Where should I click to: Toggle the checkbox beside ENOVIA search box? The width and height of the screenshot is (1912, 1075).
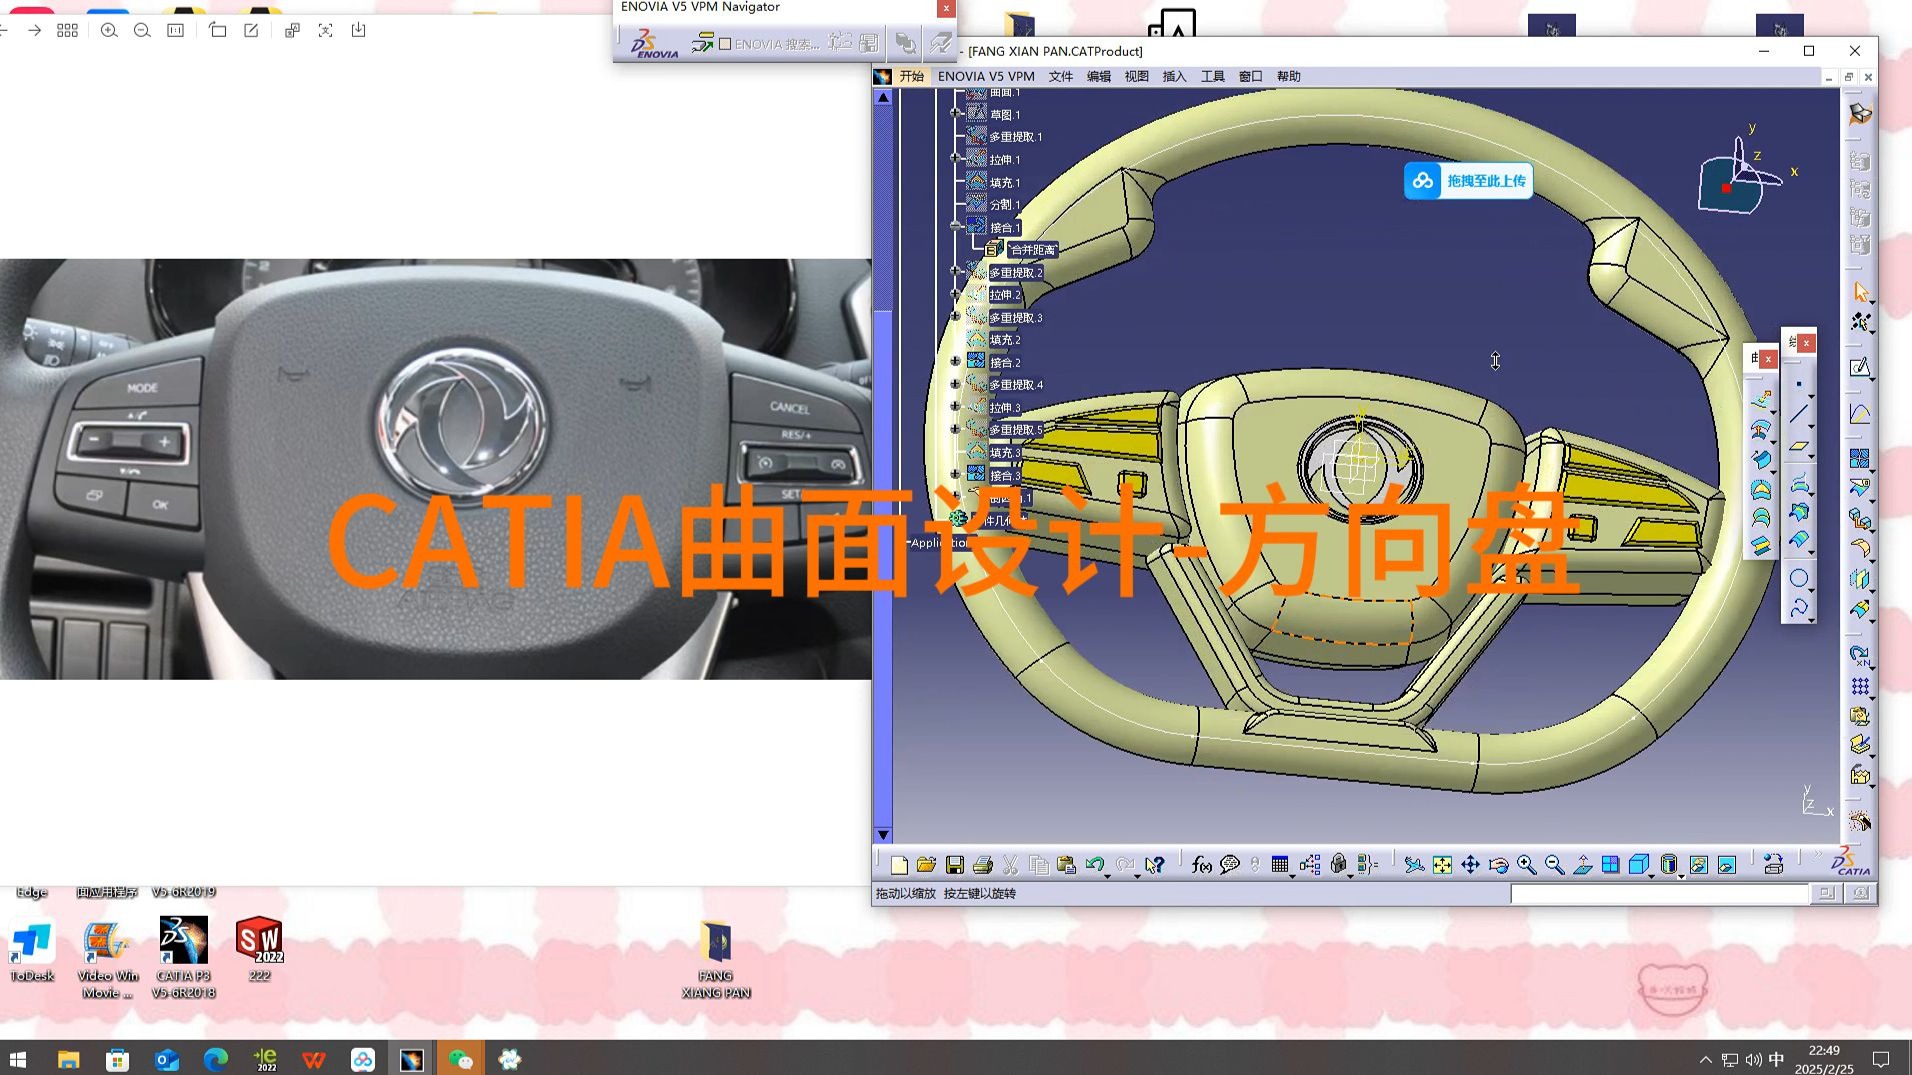coord(725,44)
